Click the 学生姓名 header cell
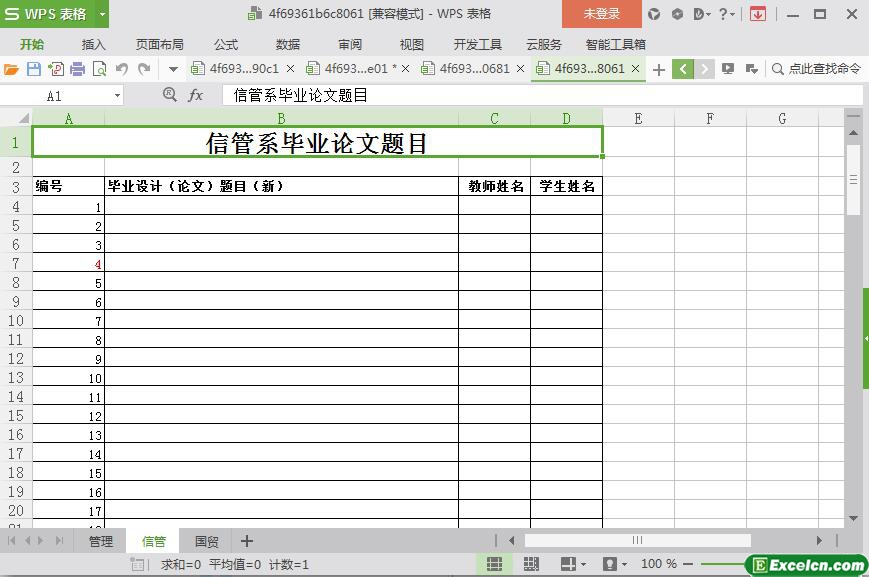Viewport: 869px width, 577px height. pyautogui.click(x=566, y=186)
